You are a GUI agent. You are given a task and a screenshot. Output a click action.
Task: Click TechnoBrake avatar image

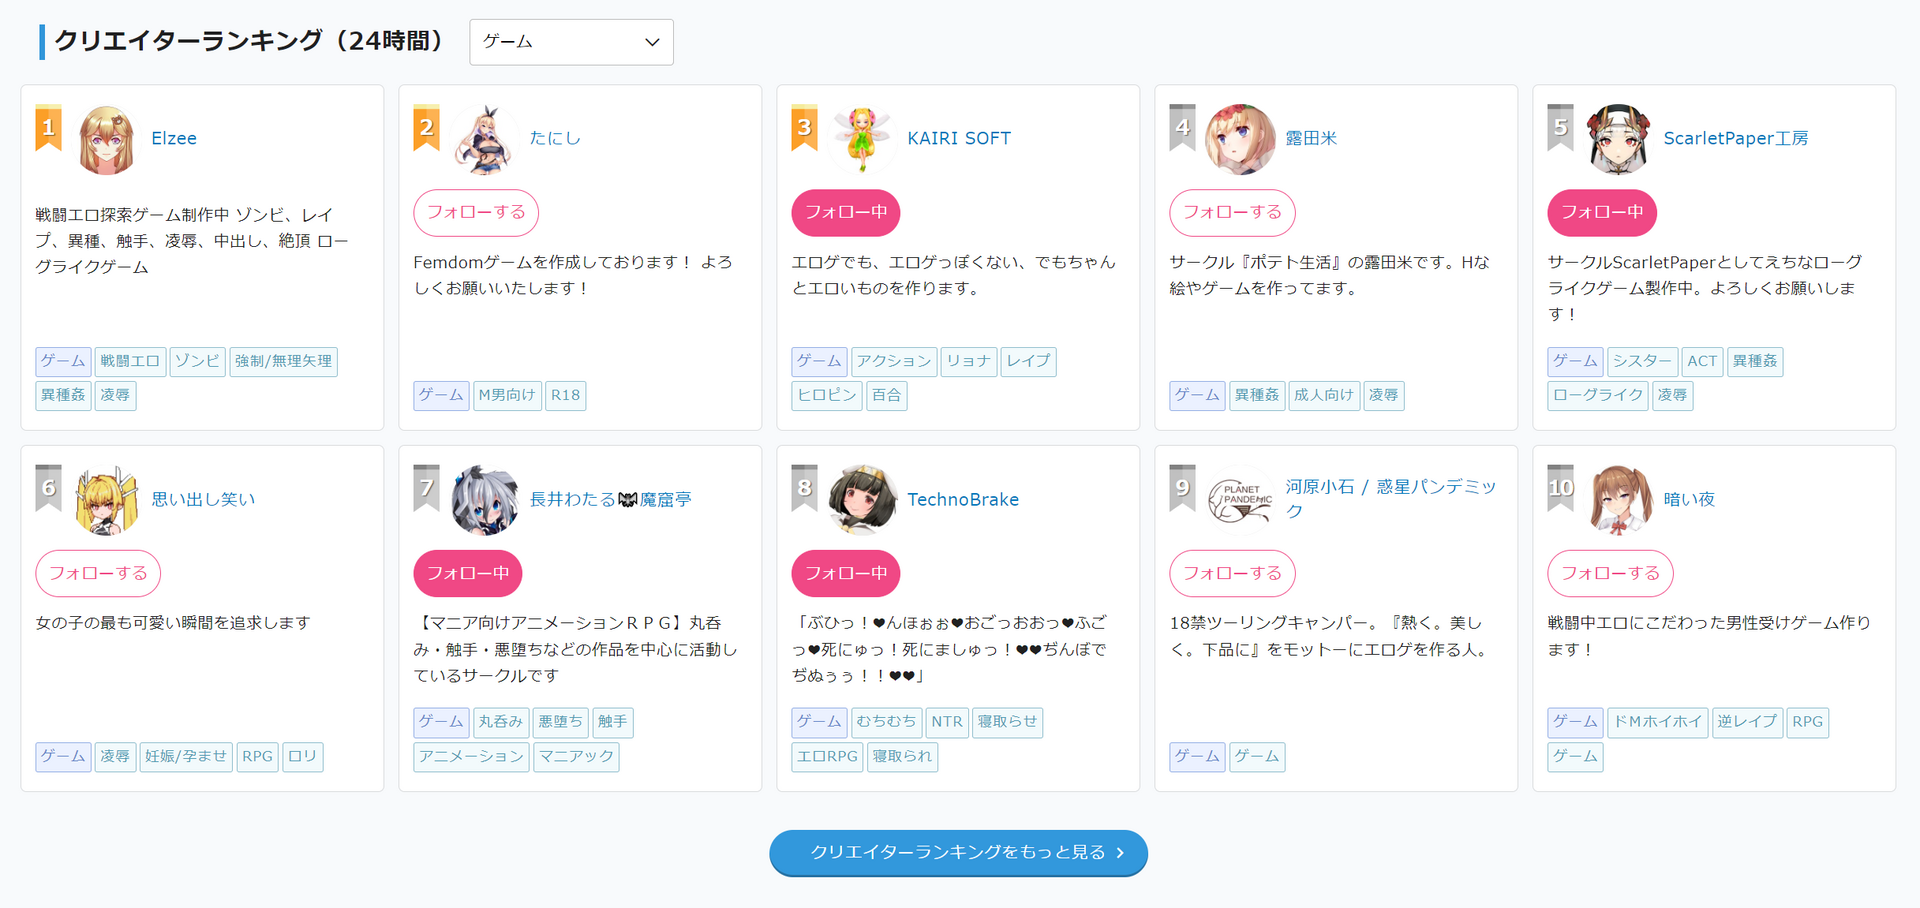click(x=862, y=500)
